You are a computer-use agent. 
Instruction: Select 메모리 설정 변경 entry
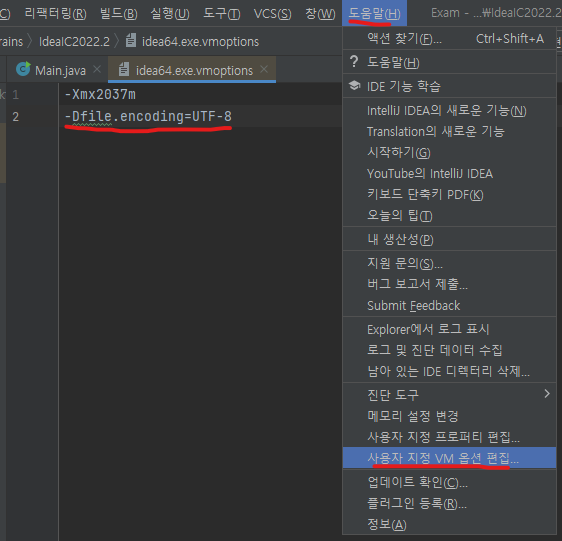449,416
